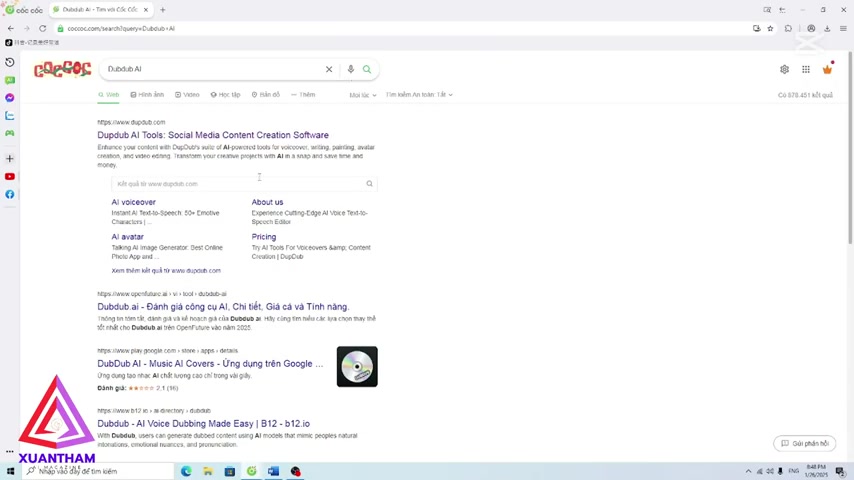Open the browser hamburger menu
Image resolution: width=854 pixels, height=480 pixels.
(x=843, y=28)
